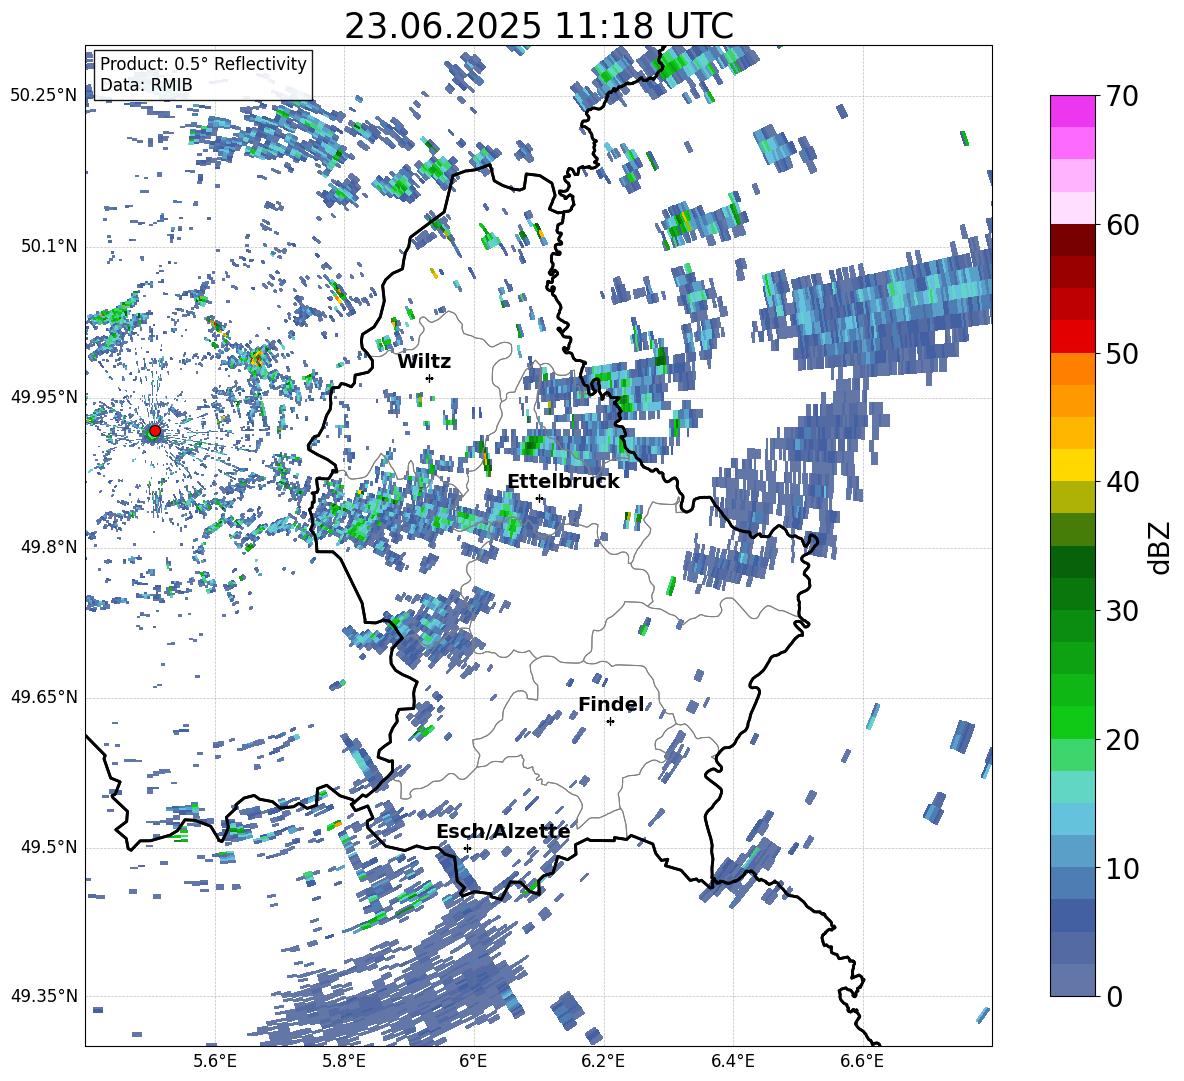1184x1081 pixels.
Task: Click the Findel location cross marker
Action: tap(610, 722)
